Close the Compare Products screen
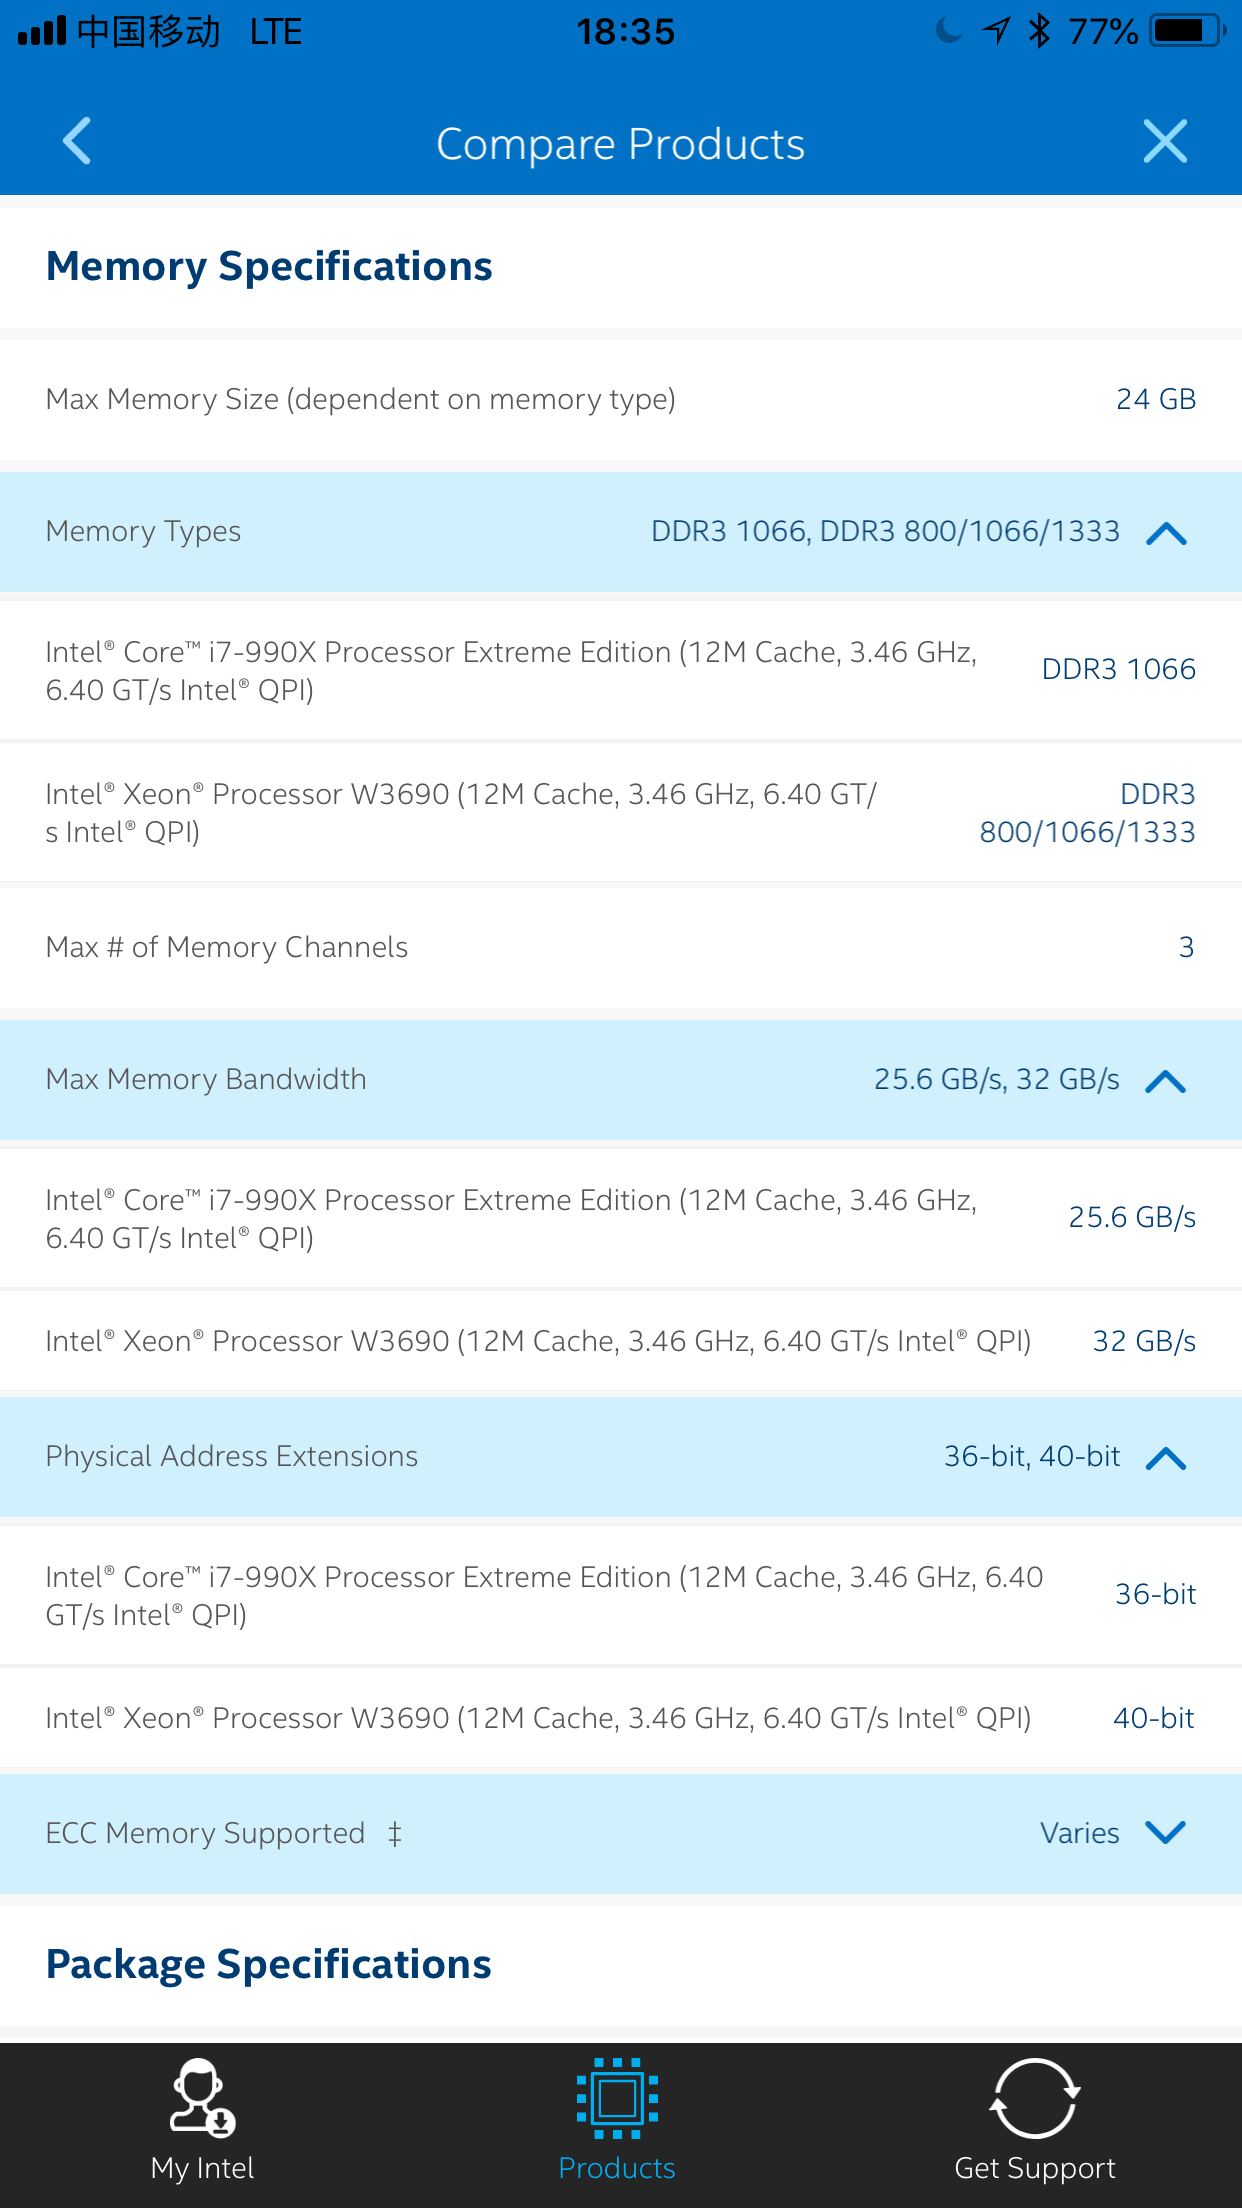 [x=1165, y=141]
